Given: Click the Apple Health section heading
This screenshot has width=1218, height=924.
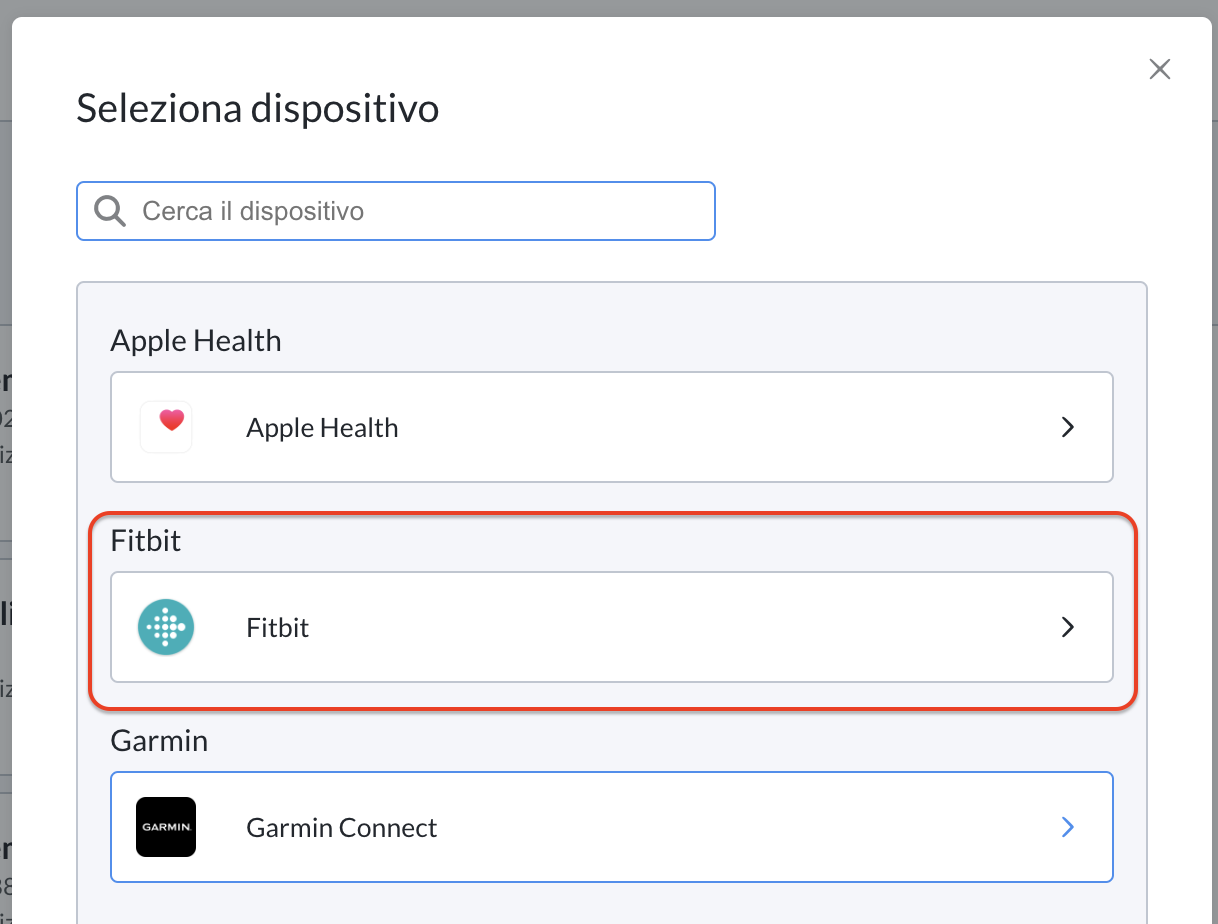Looking at the screenshot, I should (196, 341).
